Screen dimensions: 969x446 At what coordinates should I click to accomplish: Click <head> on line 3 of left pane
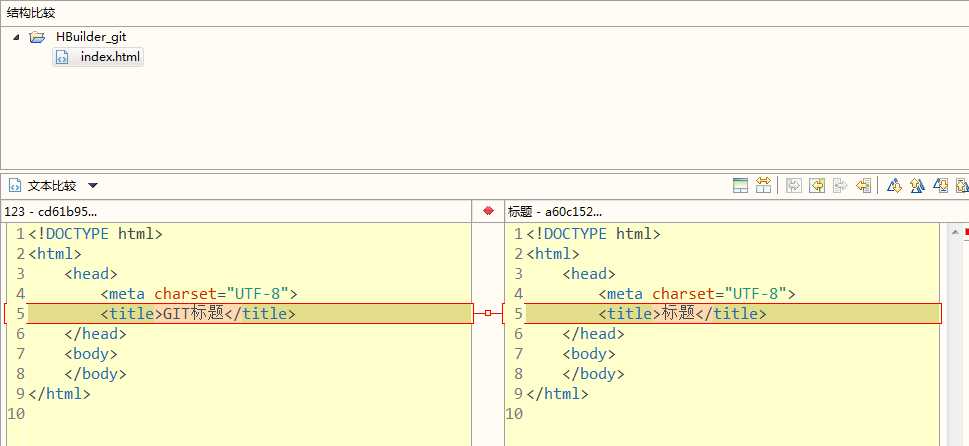point(91,274)
